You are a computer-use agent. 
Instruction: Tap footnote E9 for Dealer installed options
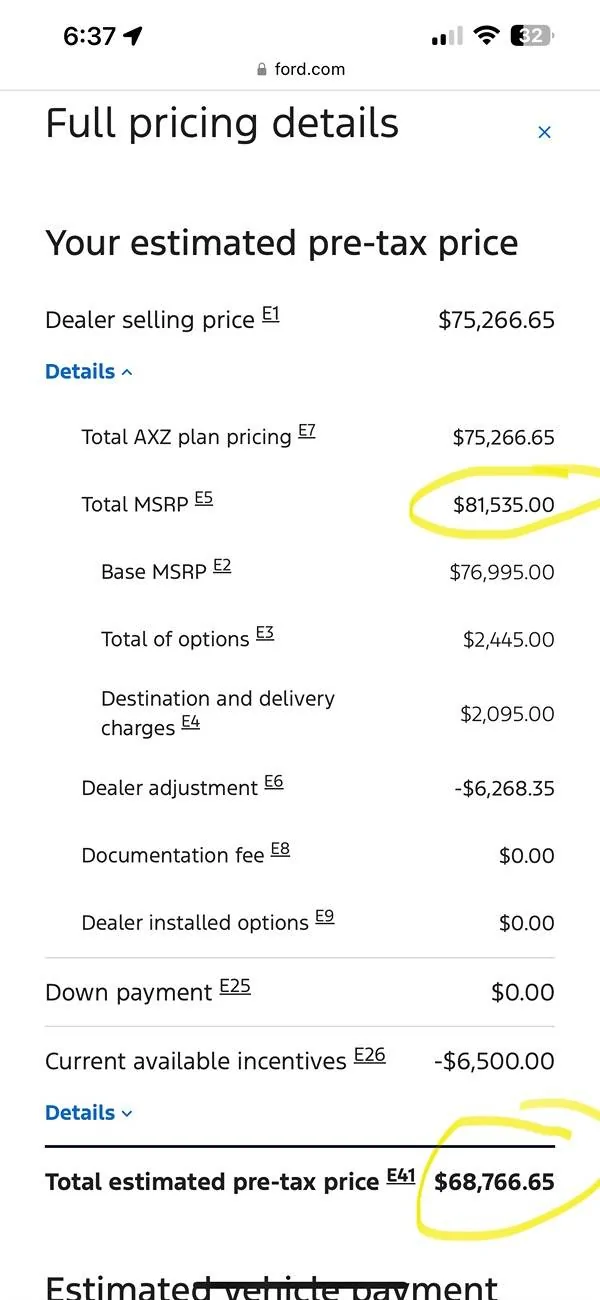[324, 917]
